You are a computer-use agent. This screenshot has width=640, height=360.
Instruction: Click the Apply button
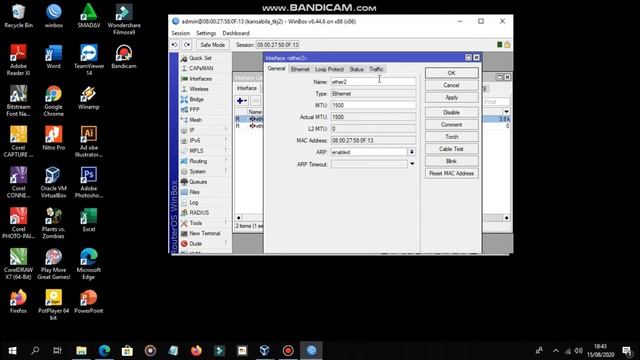point(451,98)
